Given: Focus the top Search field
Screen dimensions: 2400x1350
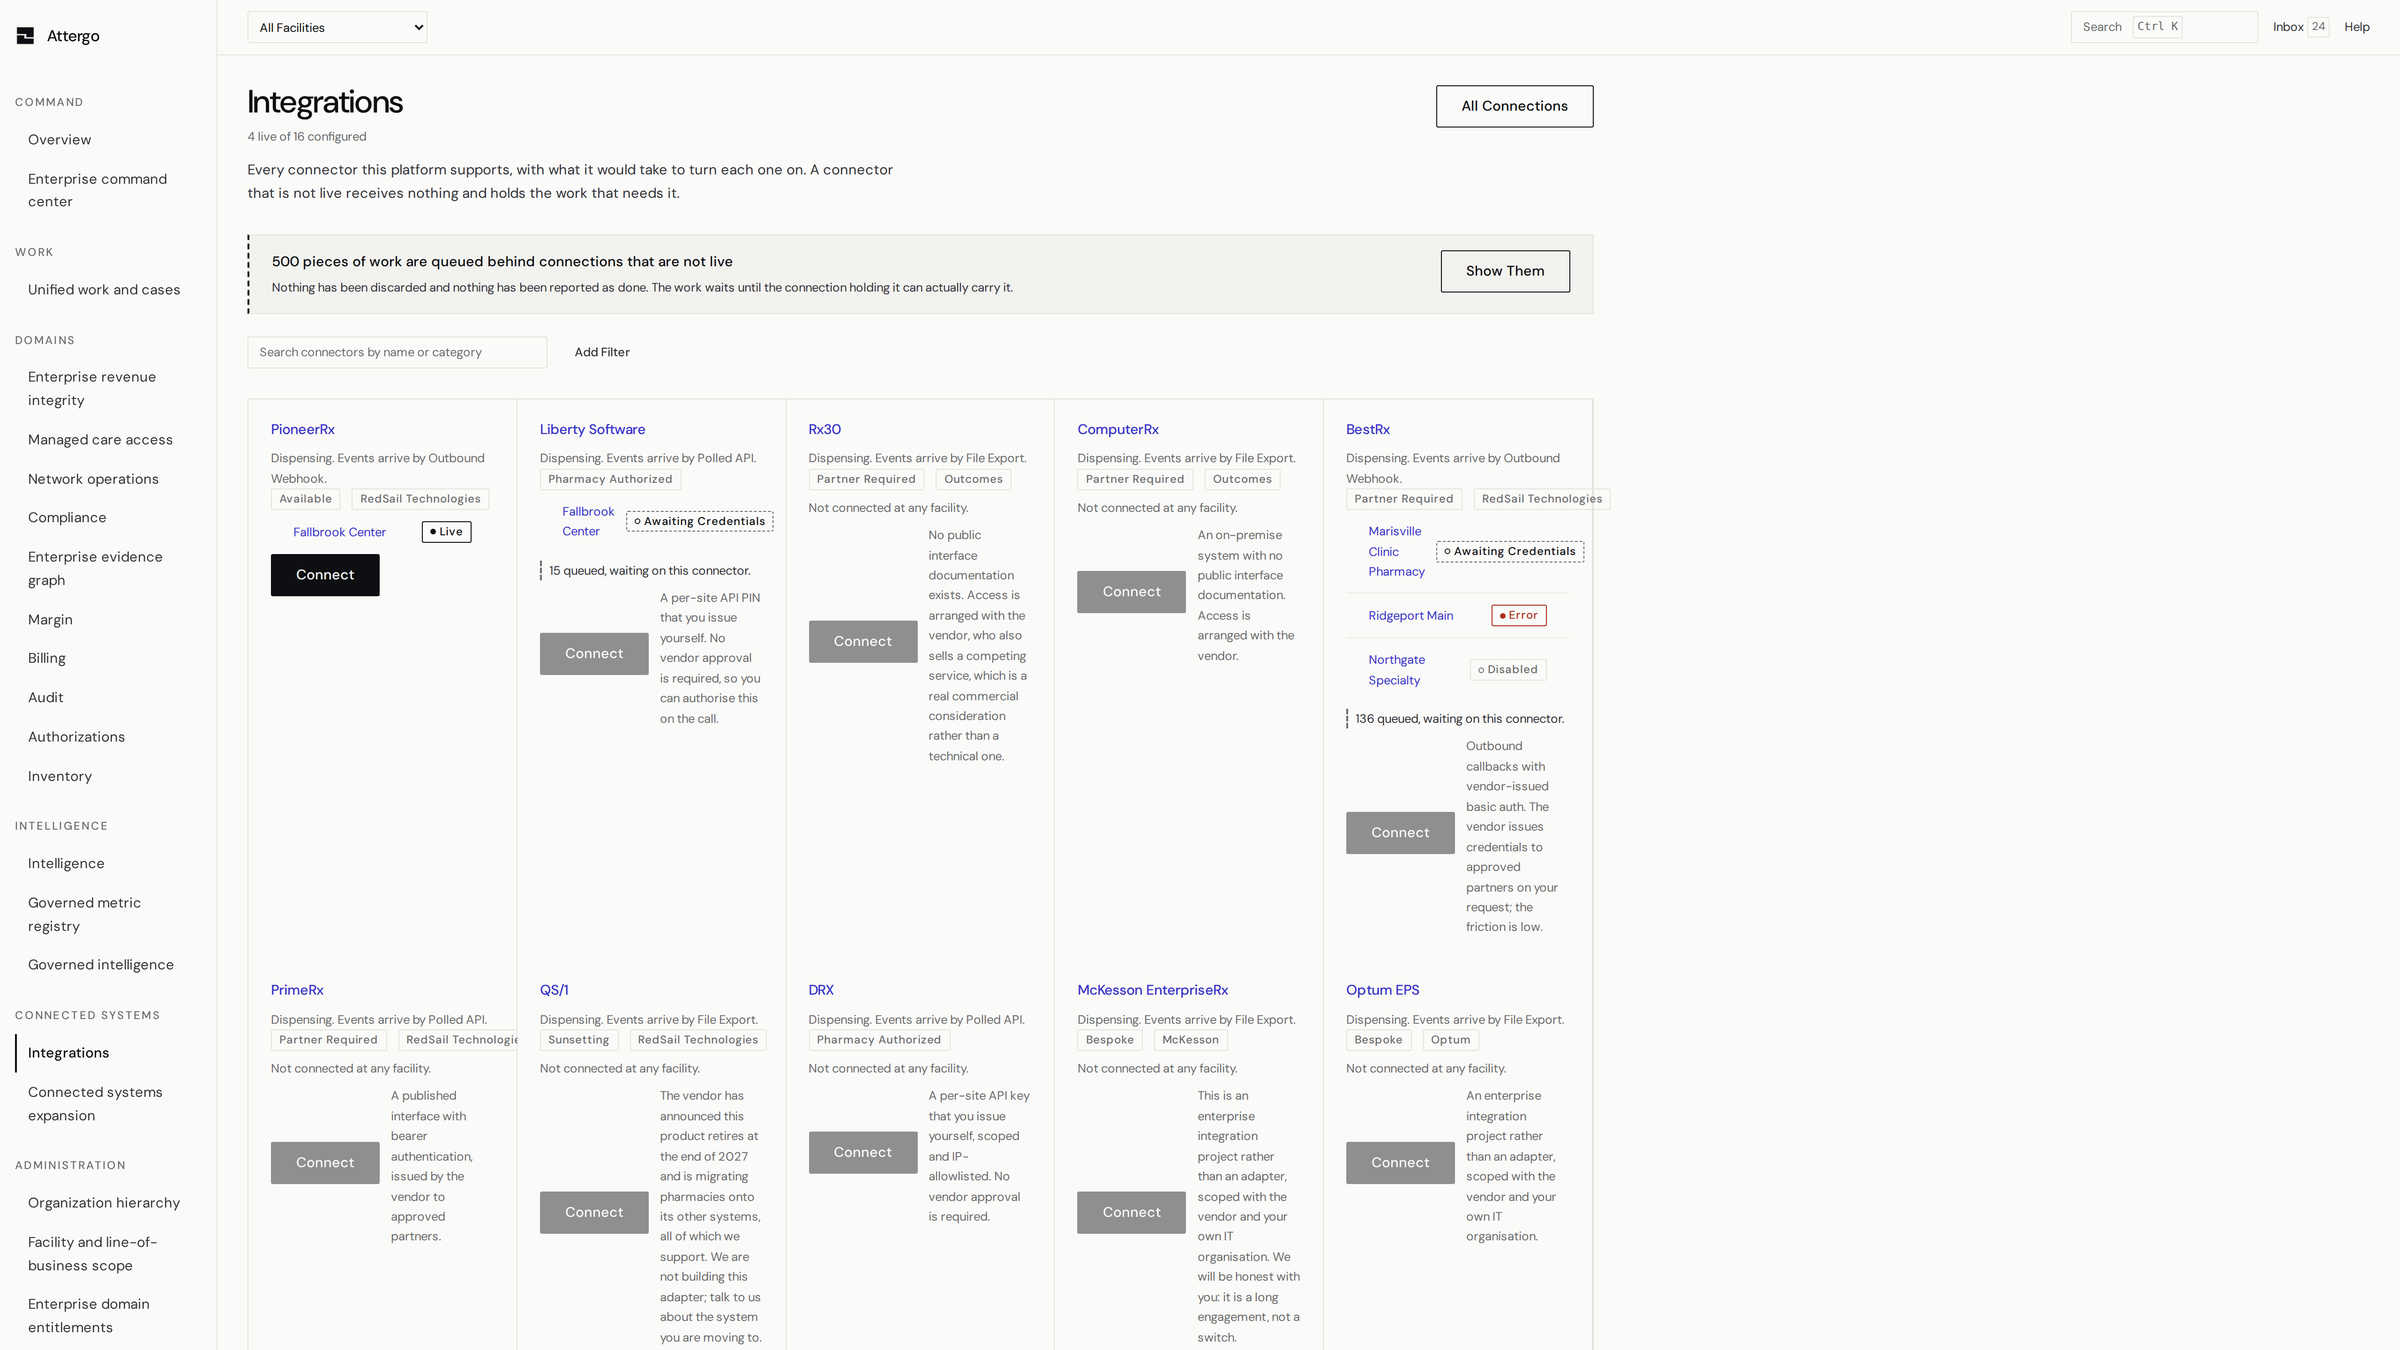Looking at the screenshot, I should pos(2164,27).
